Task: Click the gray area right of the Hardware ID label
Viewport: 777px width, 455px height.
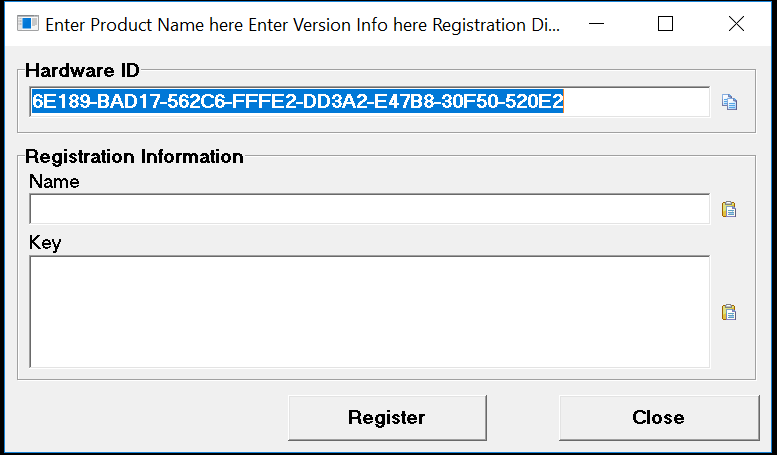Action: (446, 59)
